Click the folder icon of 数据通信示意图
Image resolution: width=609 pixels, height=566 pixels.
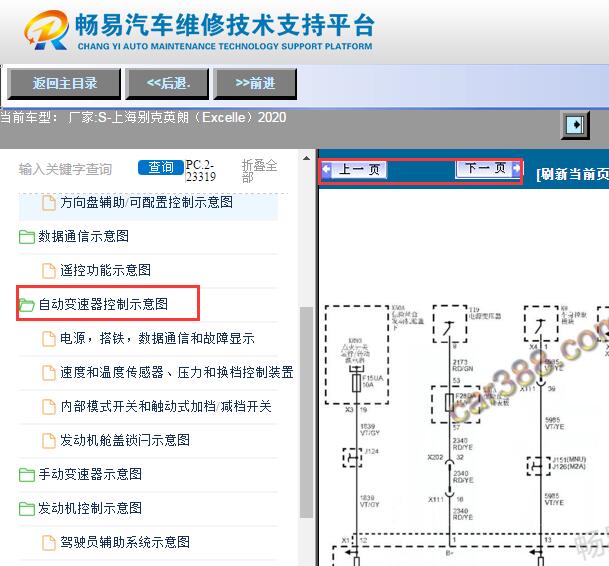click(x=27, y=237)
